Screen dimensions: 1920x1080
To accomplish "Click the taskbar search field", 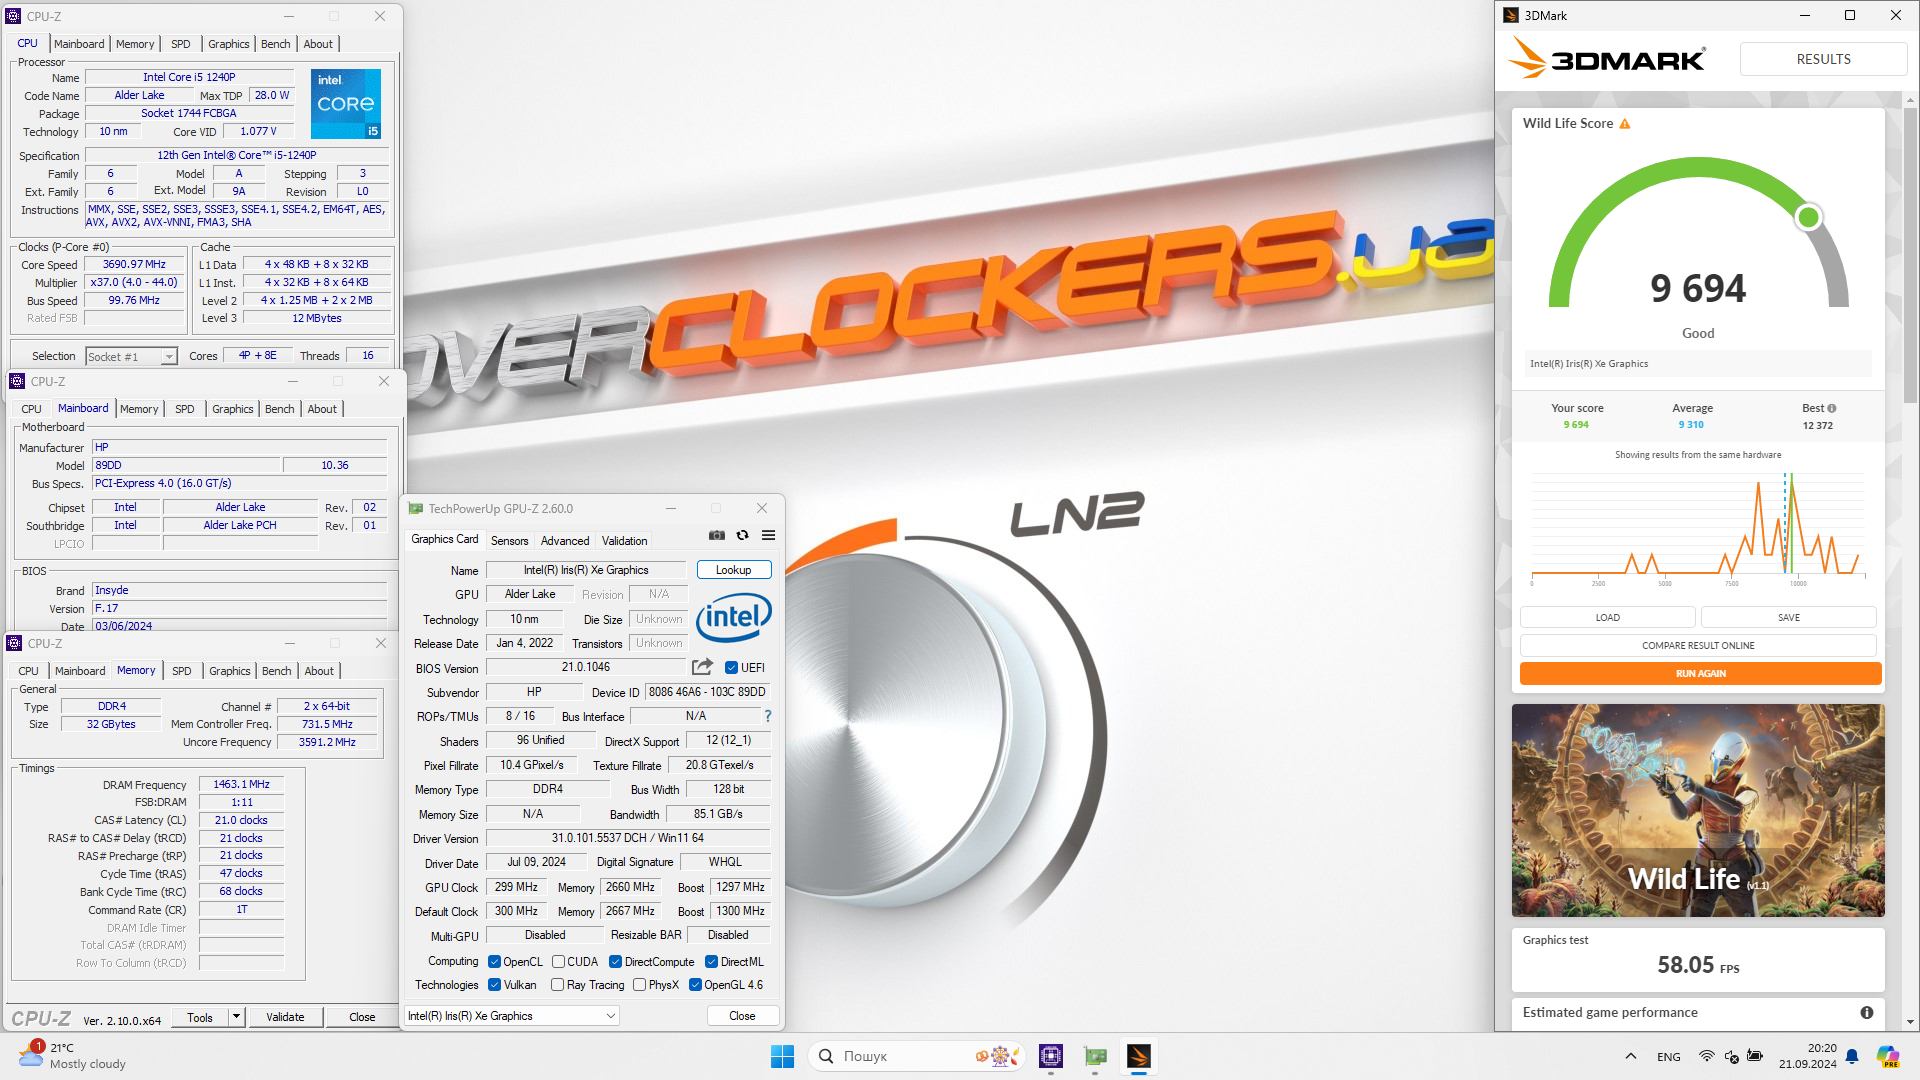I will pos(918,1056).
